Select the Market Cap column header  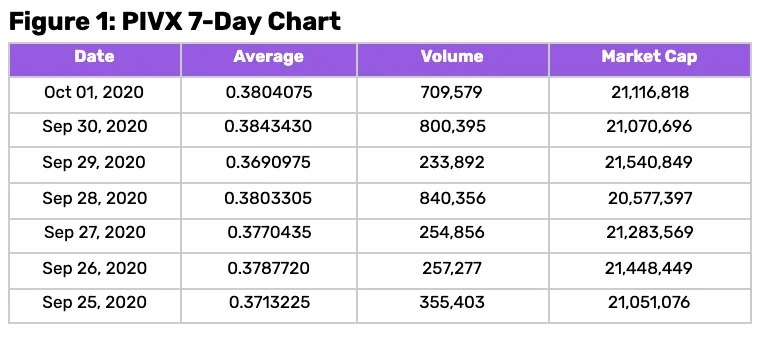click(x=650, y=56)
